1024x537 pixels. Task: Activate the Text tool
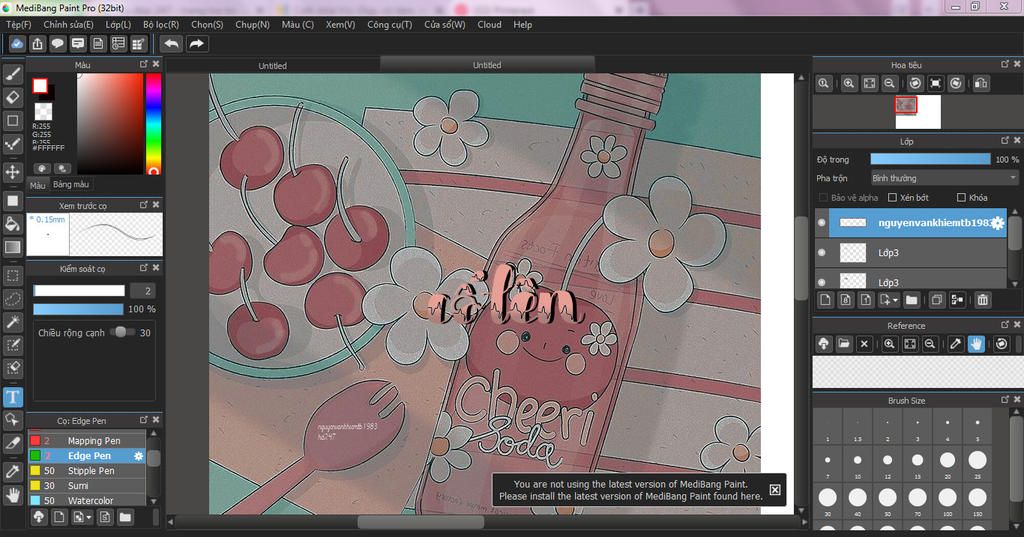point(12,397)
